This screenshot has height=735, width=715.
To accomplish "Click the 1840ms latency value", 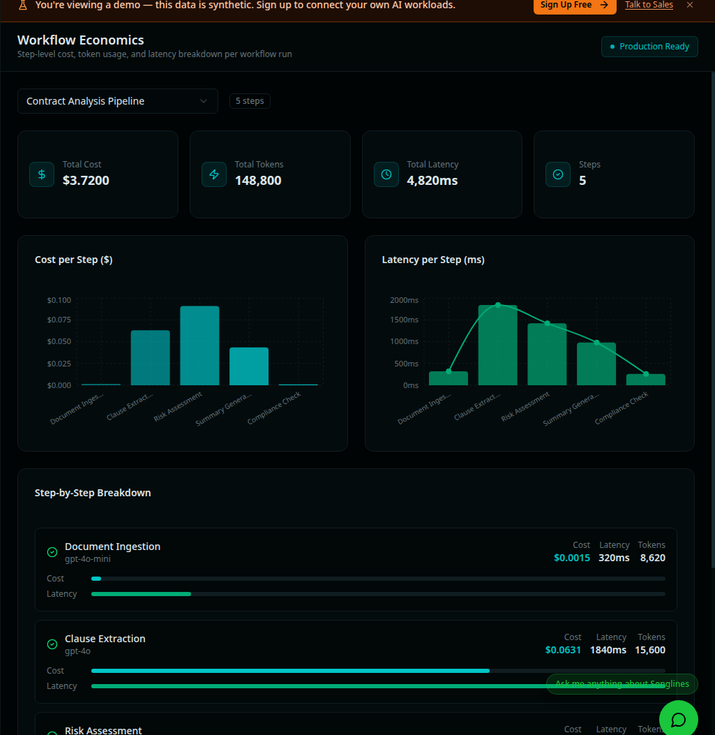I will click(608, 650).
